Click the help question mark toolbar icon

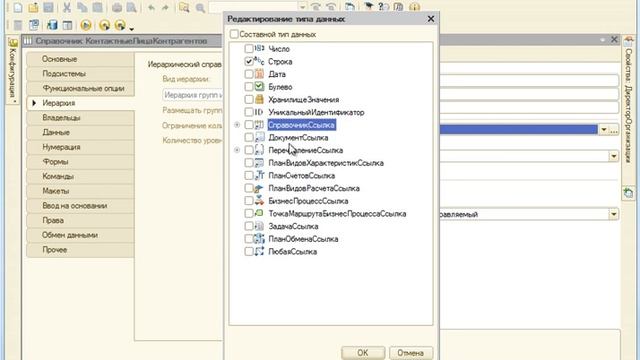click(x=384, y=7)
